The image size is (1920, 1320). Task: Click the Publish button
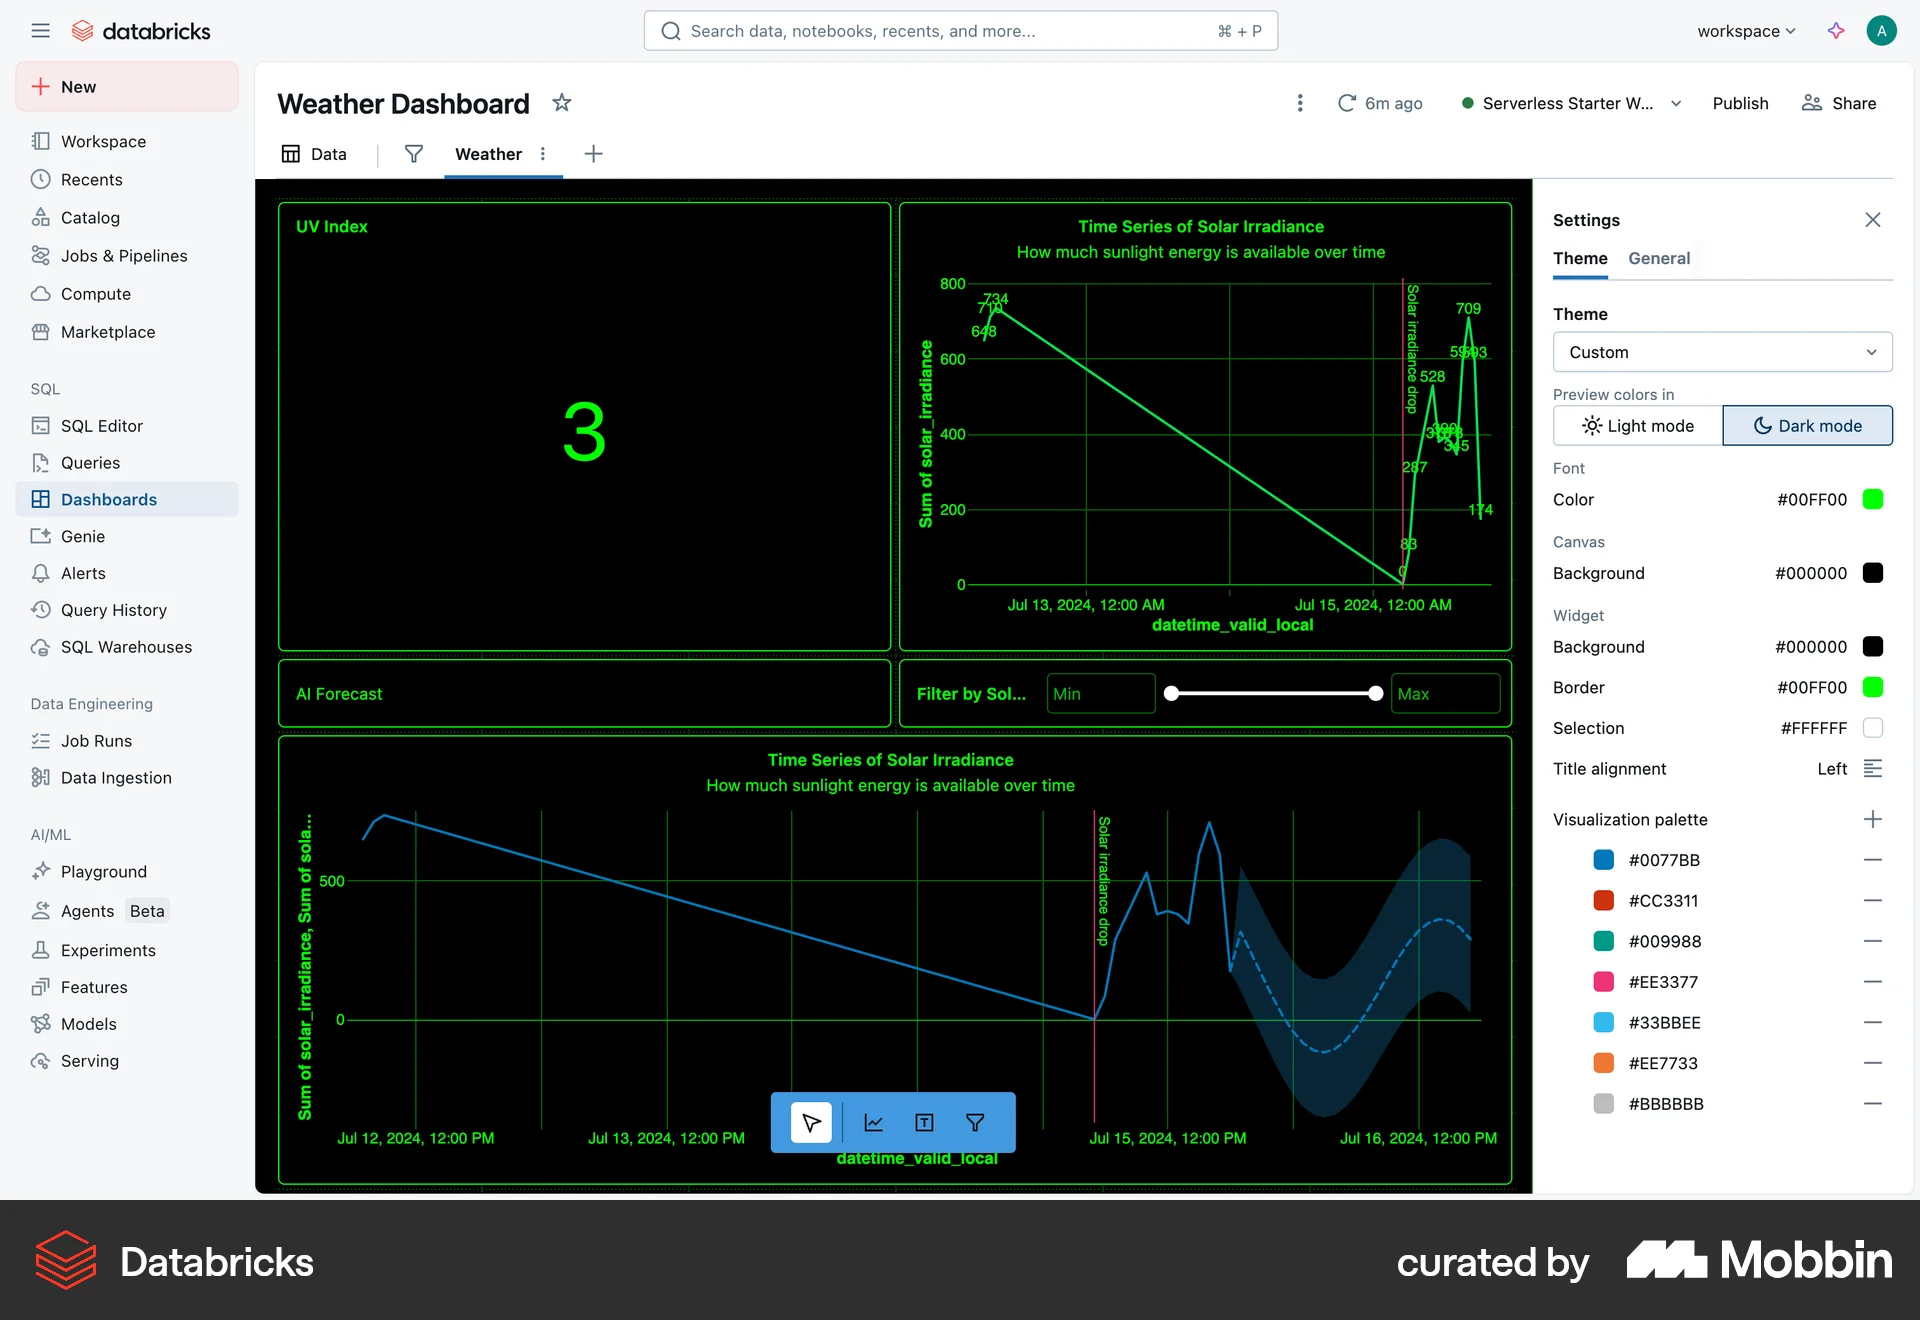(1740, 103)
